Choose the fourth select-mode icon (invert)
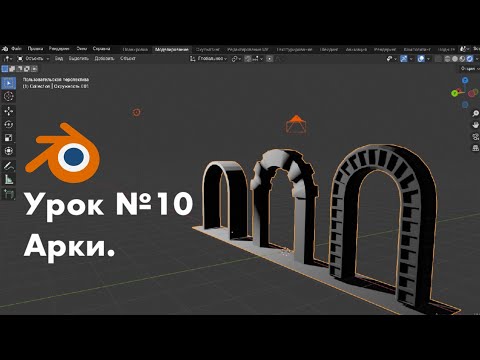The width and height of the screenshot is (480, 360). click(x=27, y=69)
